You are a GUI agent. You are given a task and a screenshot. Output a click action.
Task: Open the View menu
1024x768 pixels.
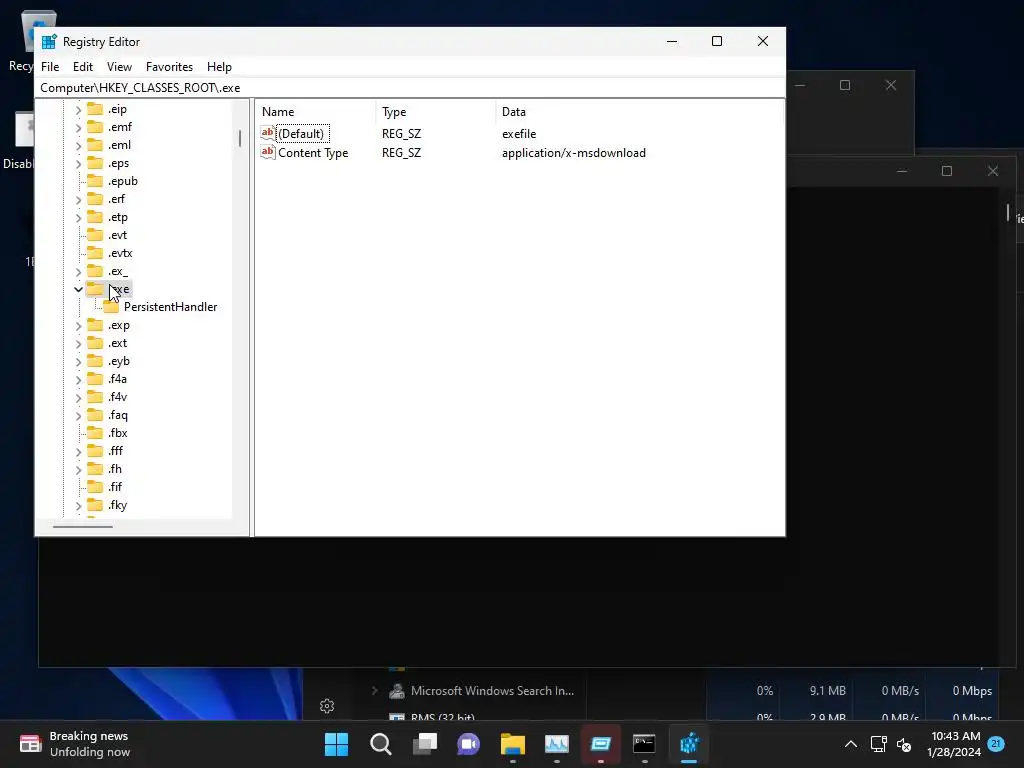[x=119, y=67]
